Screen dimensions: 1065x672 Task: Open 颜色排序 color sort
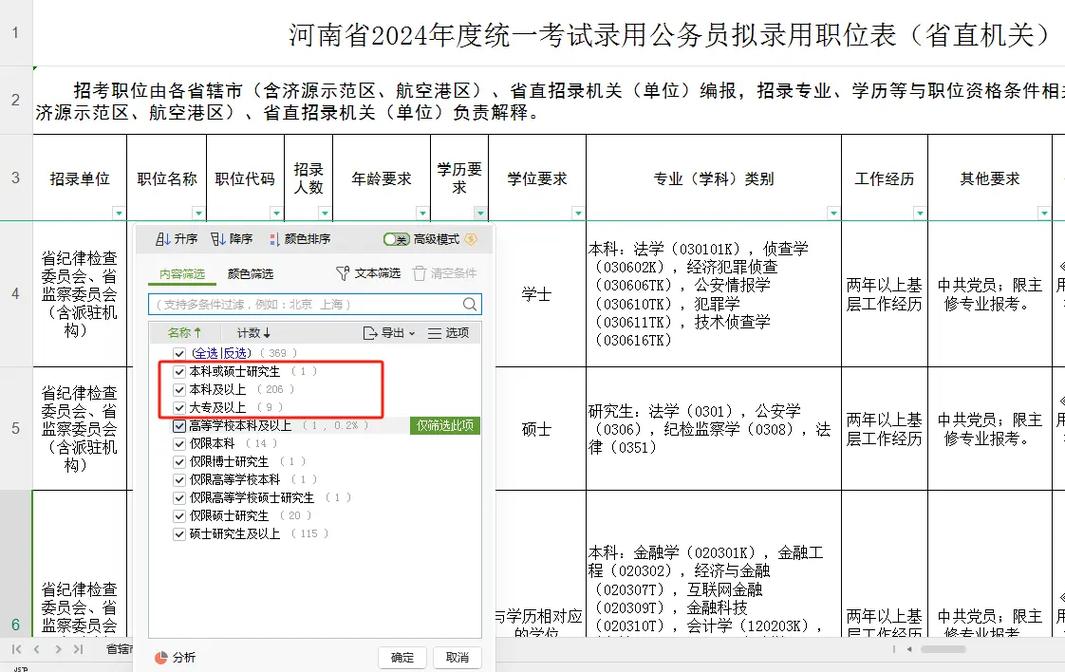[x=300, y=239]
